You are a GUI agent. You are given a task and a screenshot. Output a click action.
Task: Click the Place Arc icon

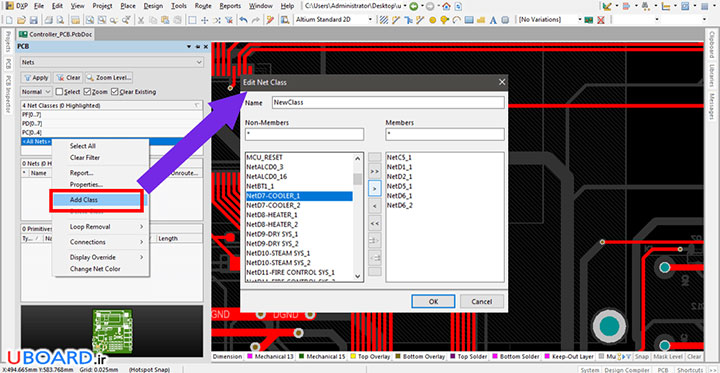(456, 20)
